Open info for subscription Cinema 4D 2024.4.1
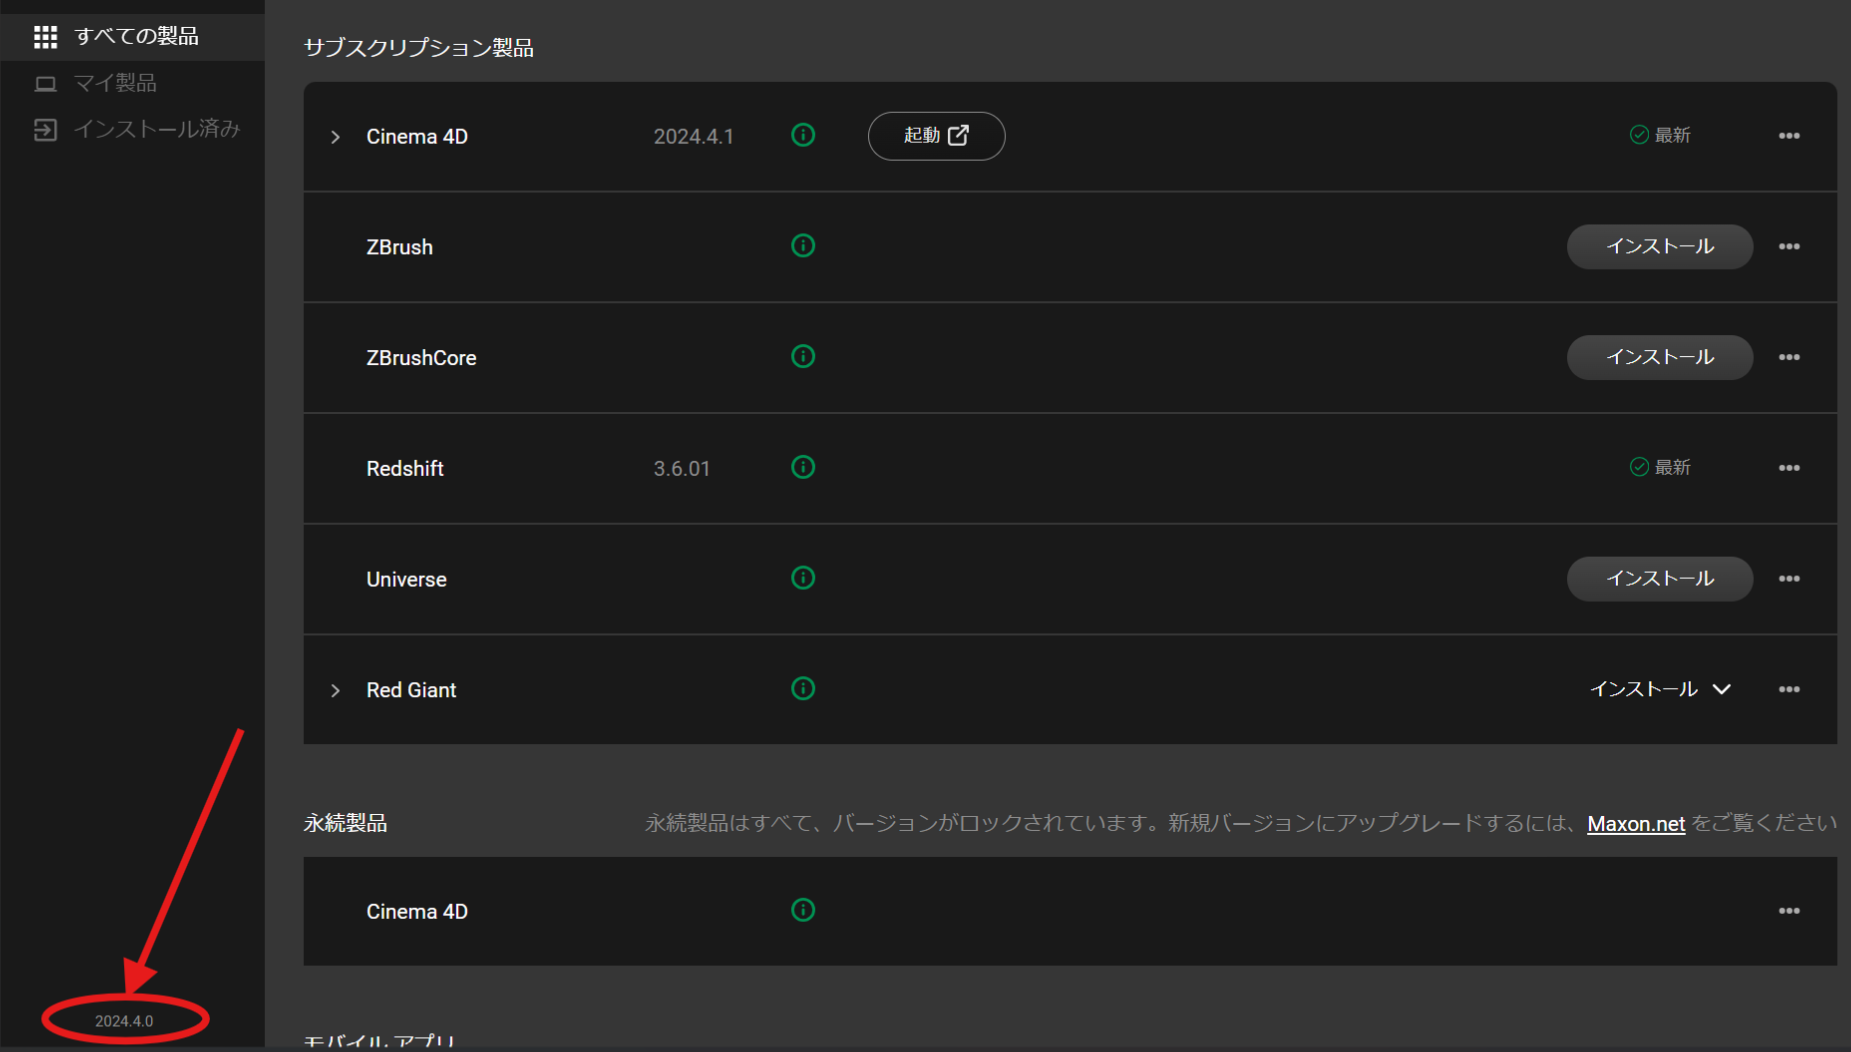1851x1052 pixels. 803,135
